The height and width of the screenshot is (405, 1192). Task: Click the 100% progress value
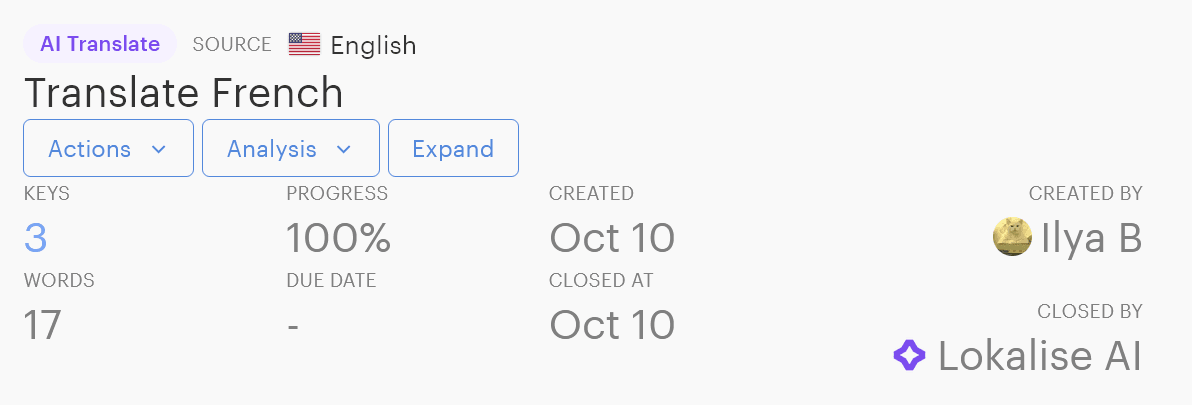(x=338, y=238)
